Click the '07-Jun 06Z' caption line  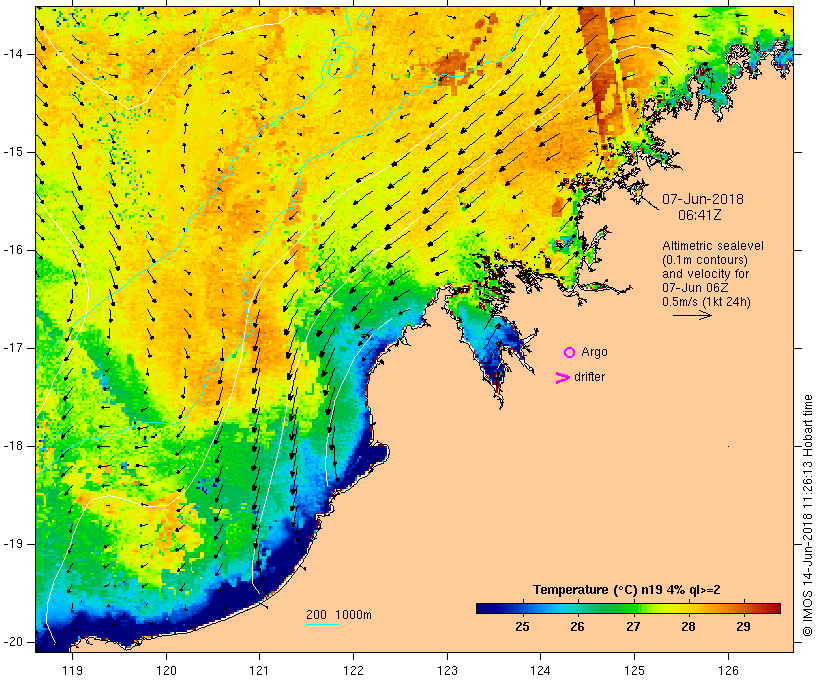pyautogui.click(x=695, y=288)
